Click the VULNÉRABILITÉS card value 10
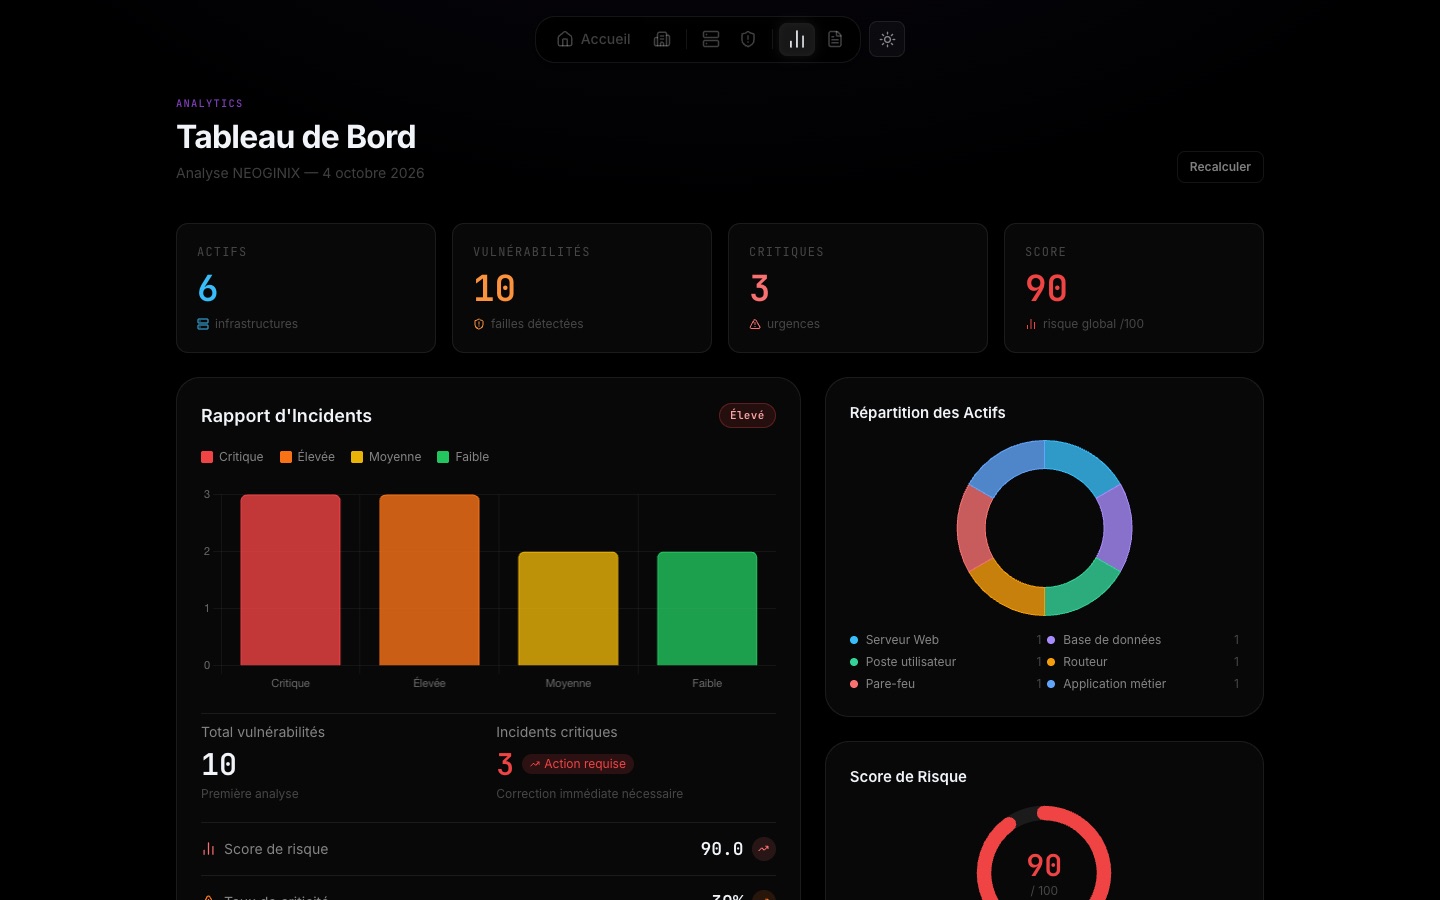 494,288
